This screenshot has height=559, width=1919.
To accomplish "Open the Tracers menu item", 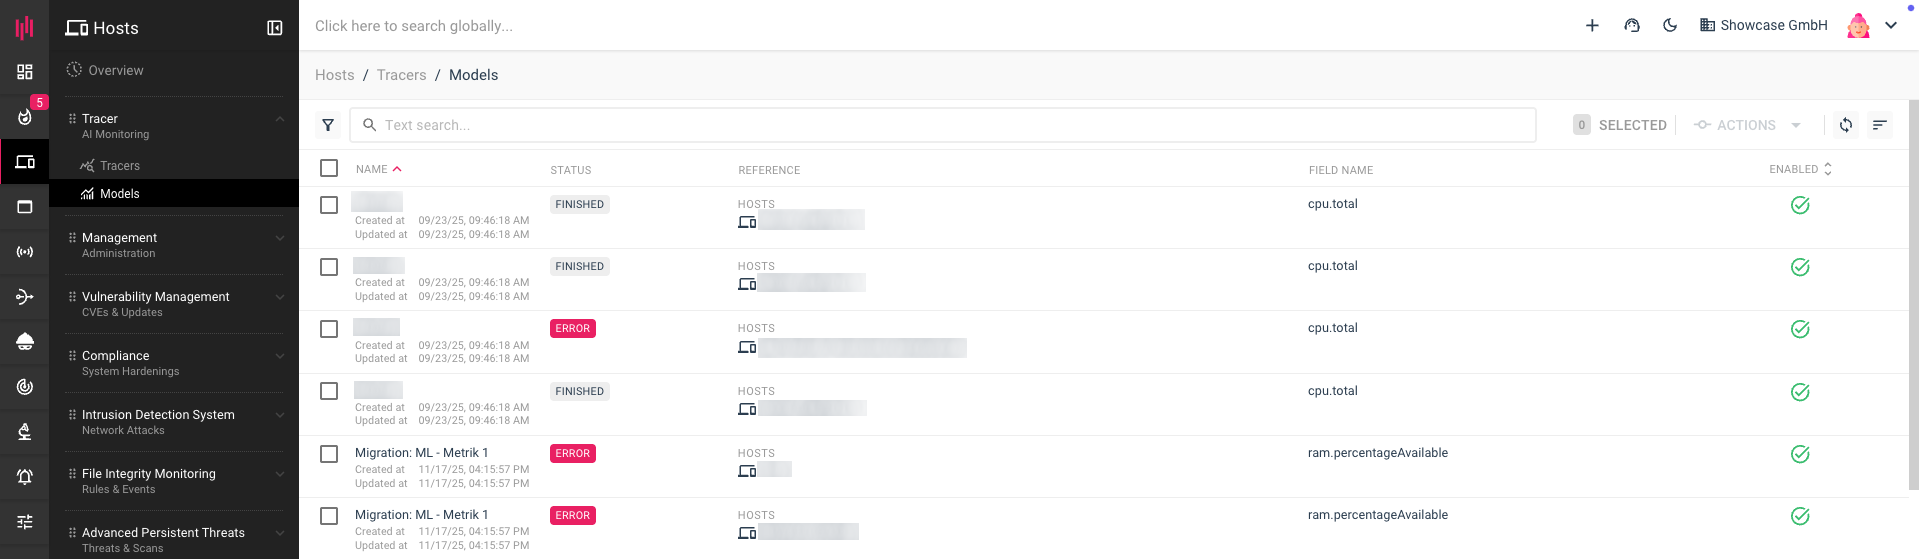I will [x=120, y=166].
